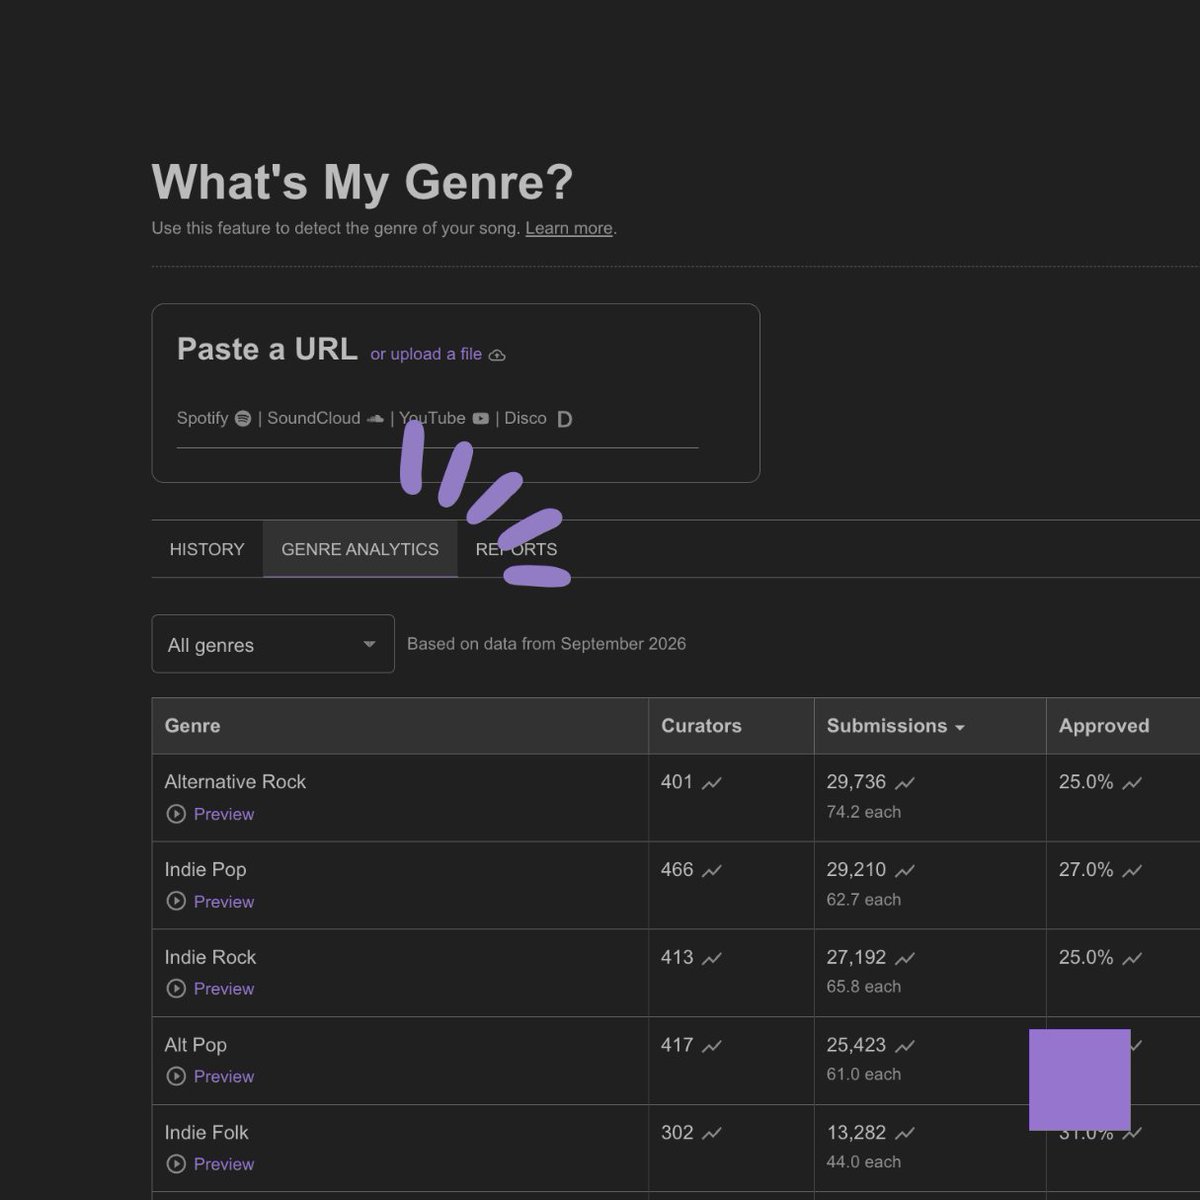Select the Indie Folk genre name

click(x=206, y=1133)
